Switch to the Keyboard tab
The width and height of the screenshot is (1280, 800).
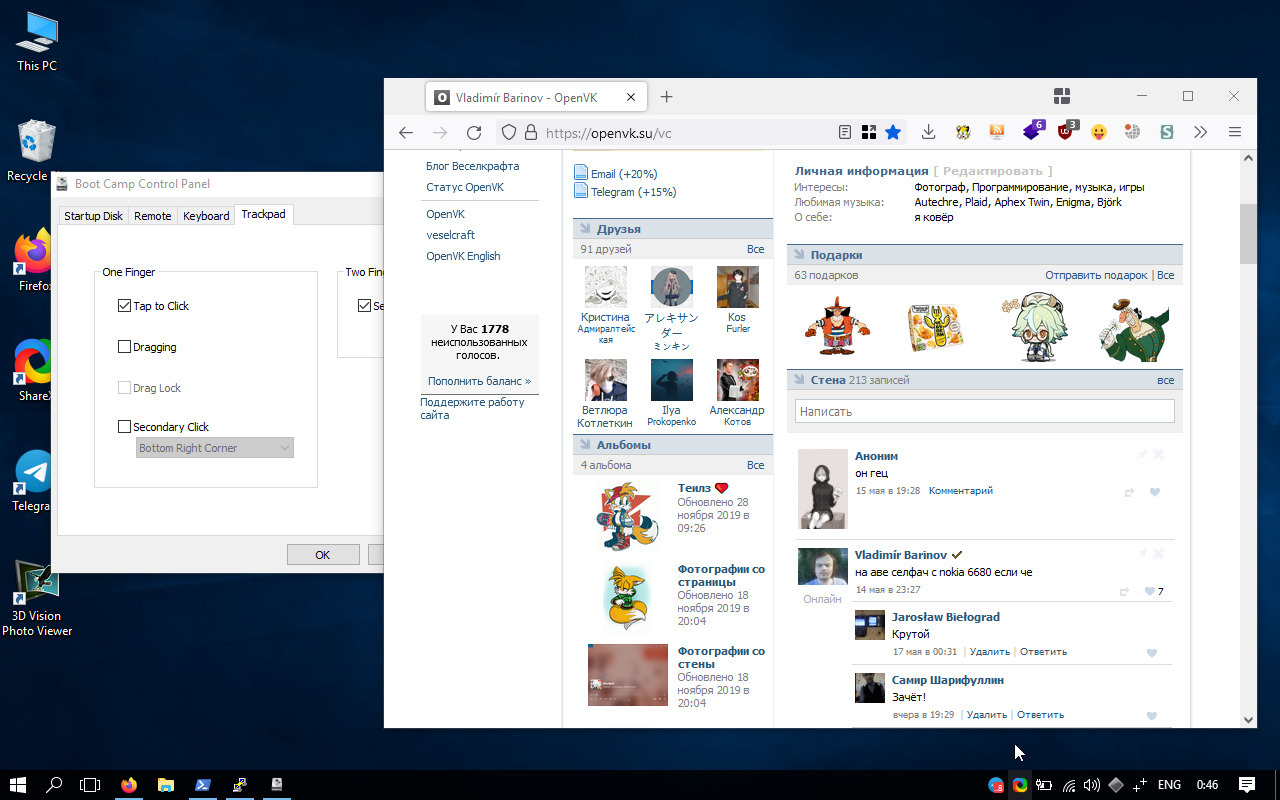[206, 216]
